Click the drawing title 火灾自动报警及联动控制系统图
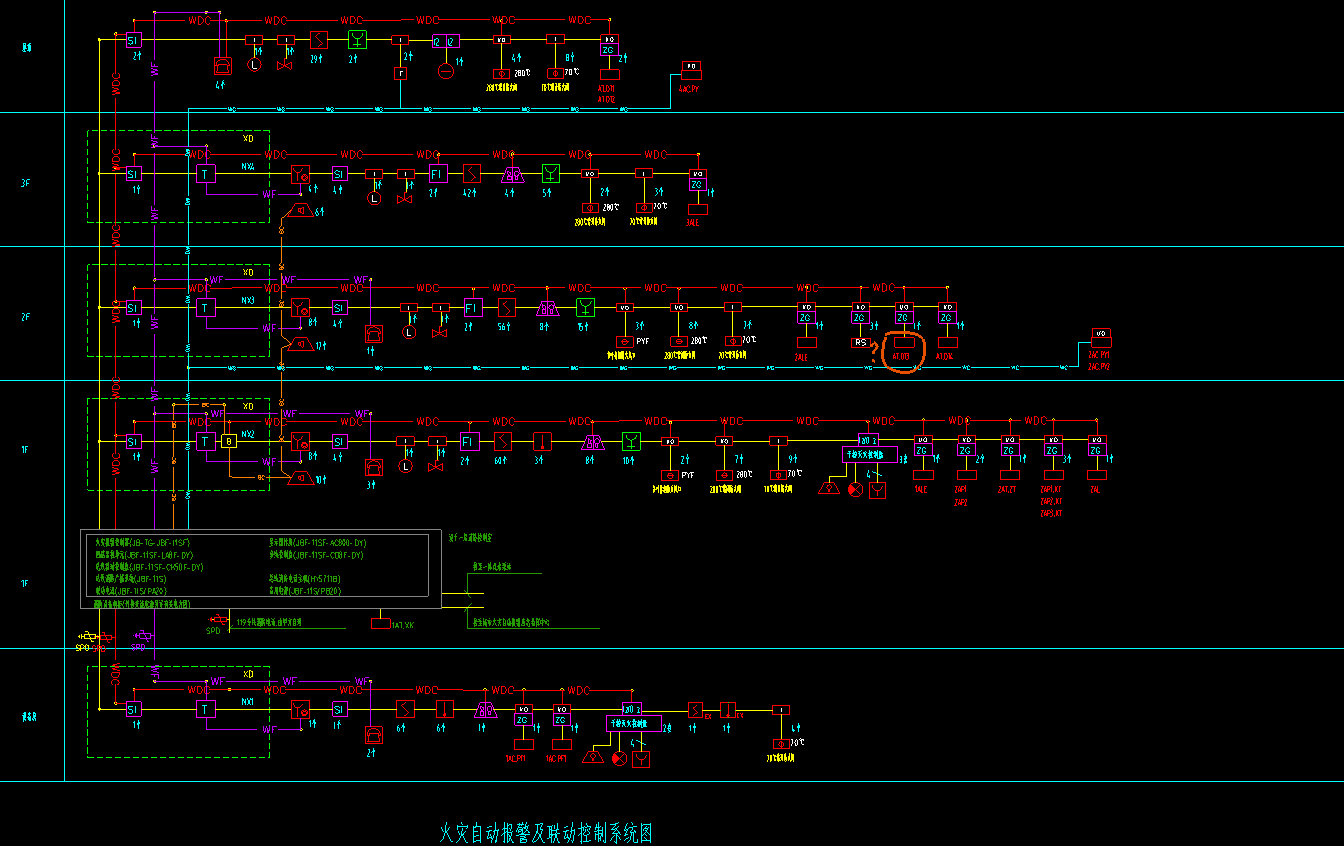 coord(546,832)
